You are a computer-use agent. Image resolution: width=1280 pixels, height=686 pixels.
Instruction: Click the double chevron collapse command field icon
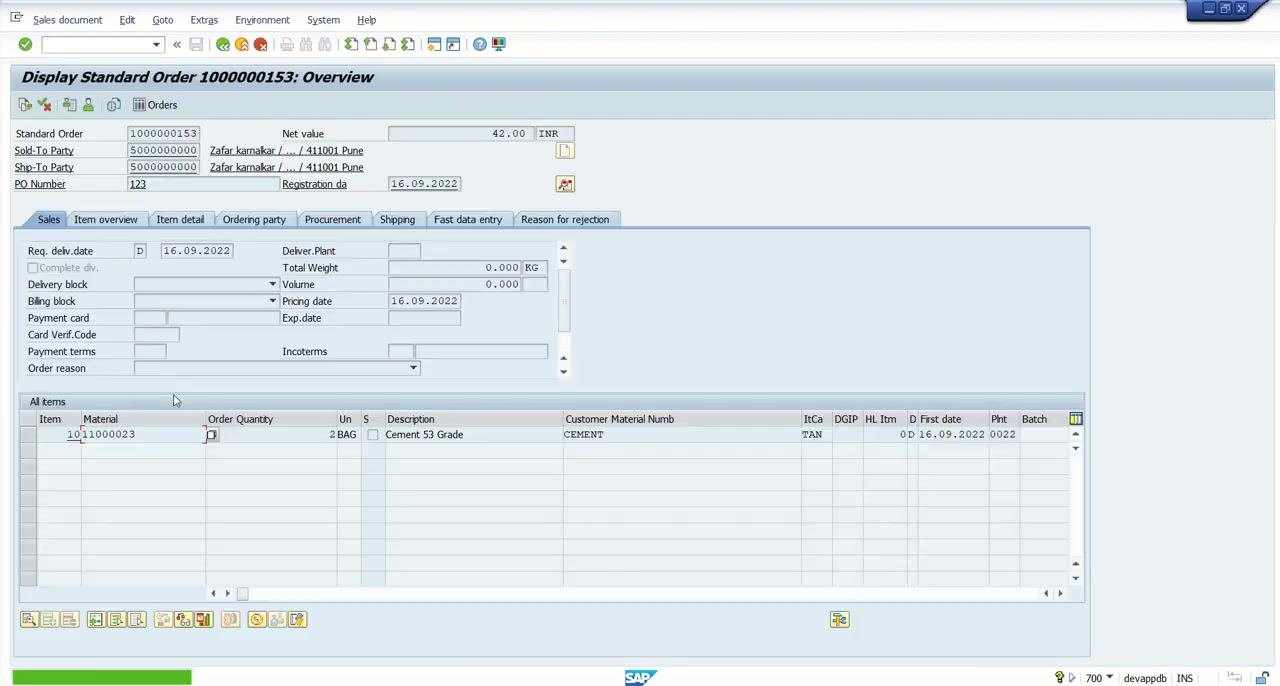177,44
